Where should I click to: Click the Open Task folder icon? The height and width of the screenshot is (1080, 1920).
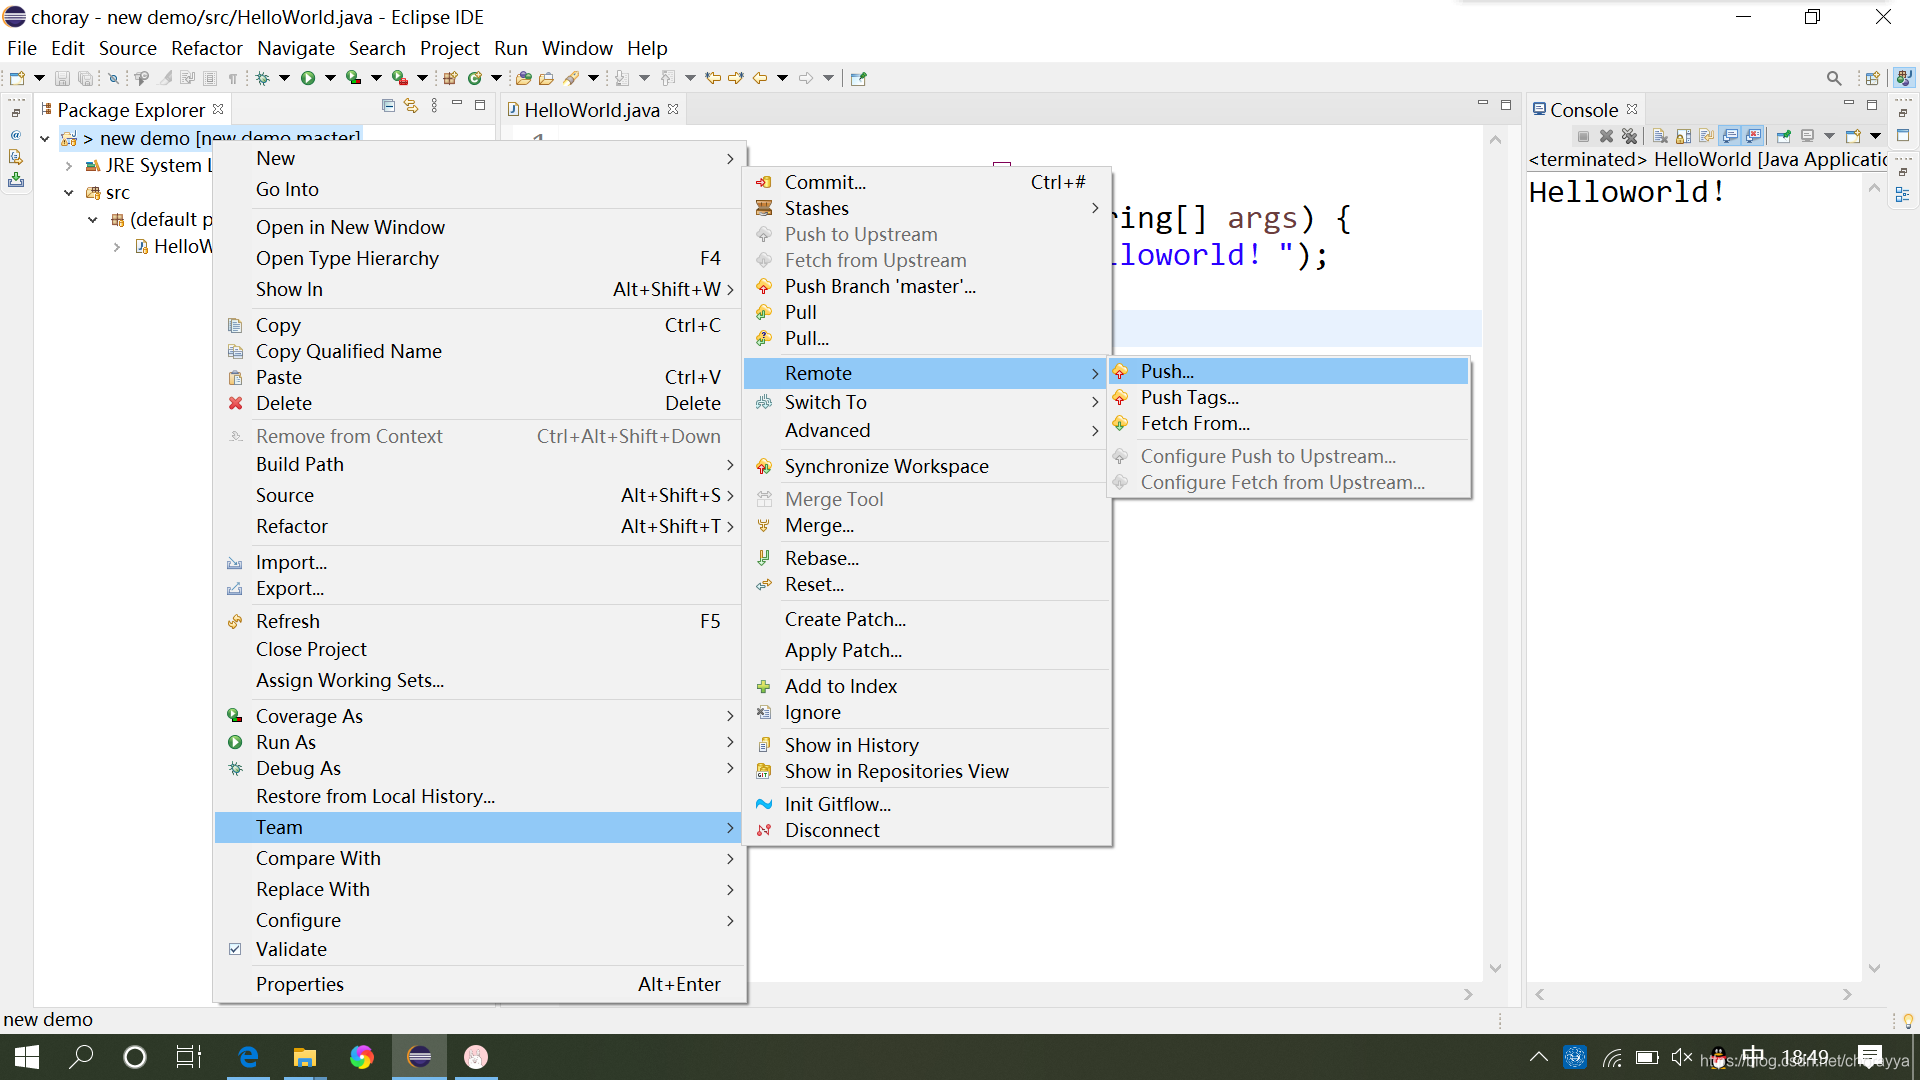point(546,78)
